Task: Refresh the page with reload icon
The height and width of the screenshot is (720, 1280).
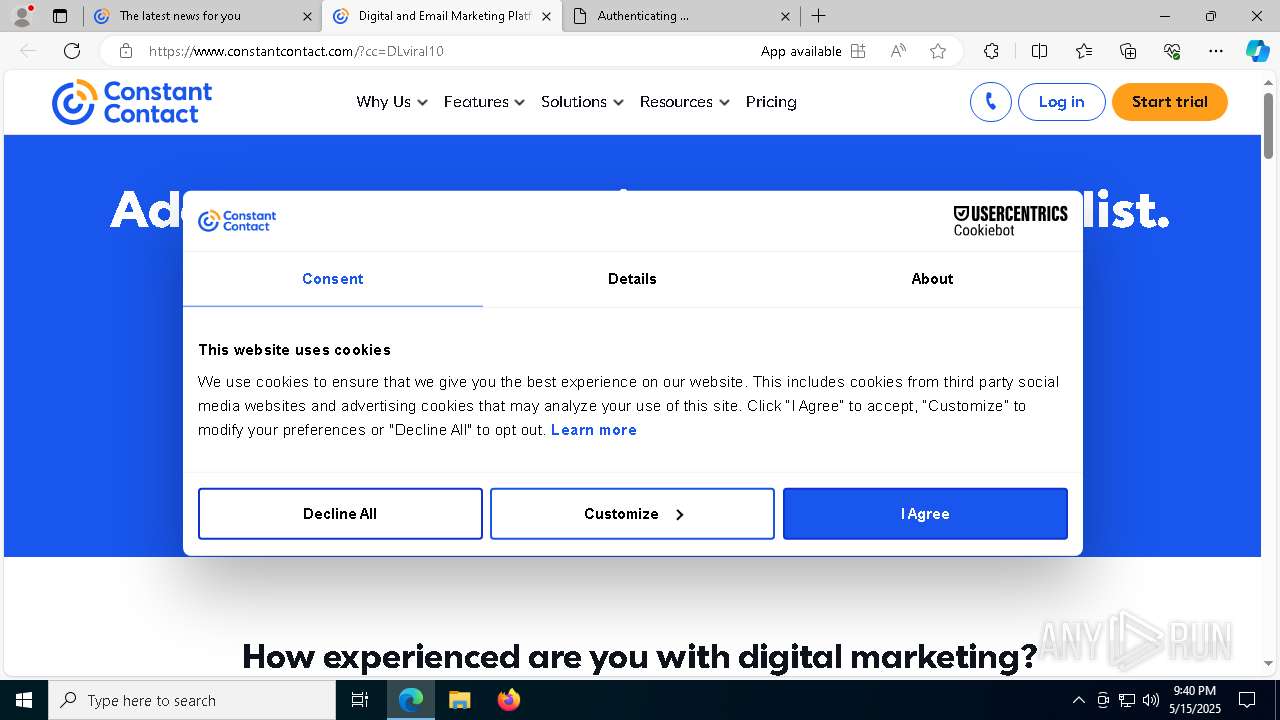Action: 72,51
